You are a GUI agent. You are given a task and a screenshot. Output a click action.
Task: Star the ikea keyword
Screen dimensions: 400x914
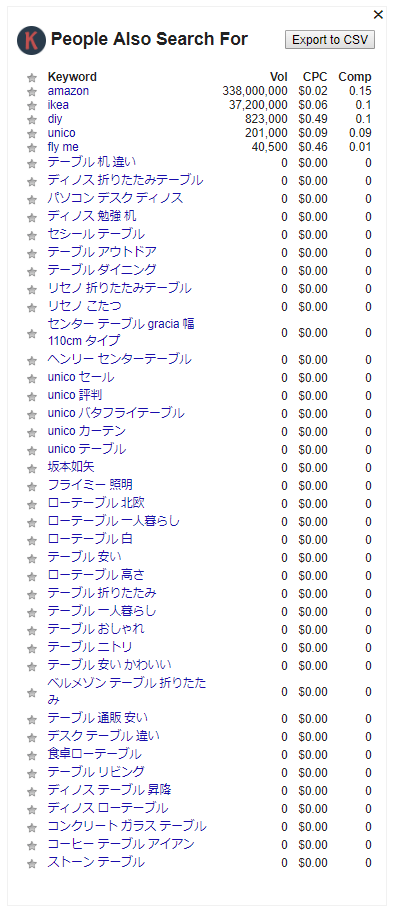(x=32, y=106)
